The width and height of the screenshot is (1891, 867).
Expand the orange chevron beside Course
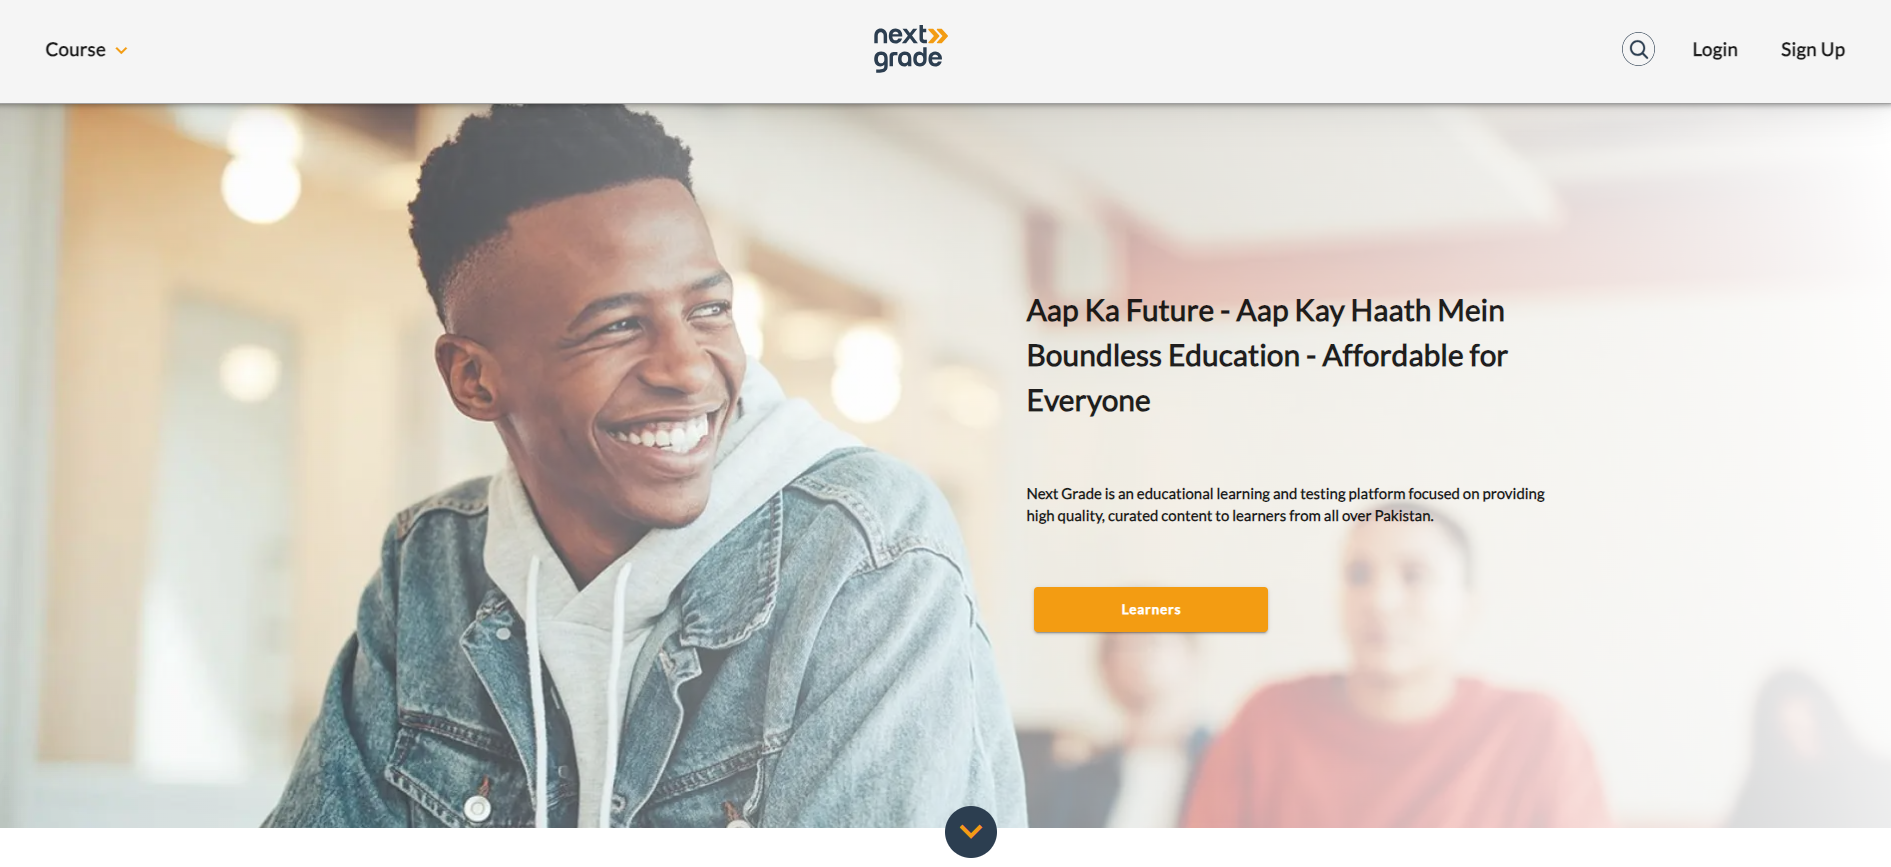[x=121, y=51]
